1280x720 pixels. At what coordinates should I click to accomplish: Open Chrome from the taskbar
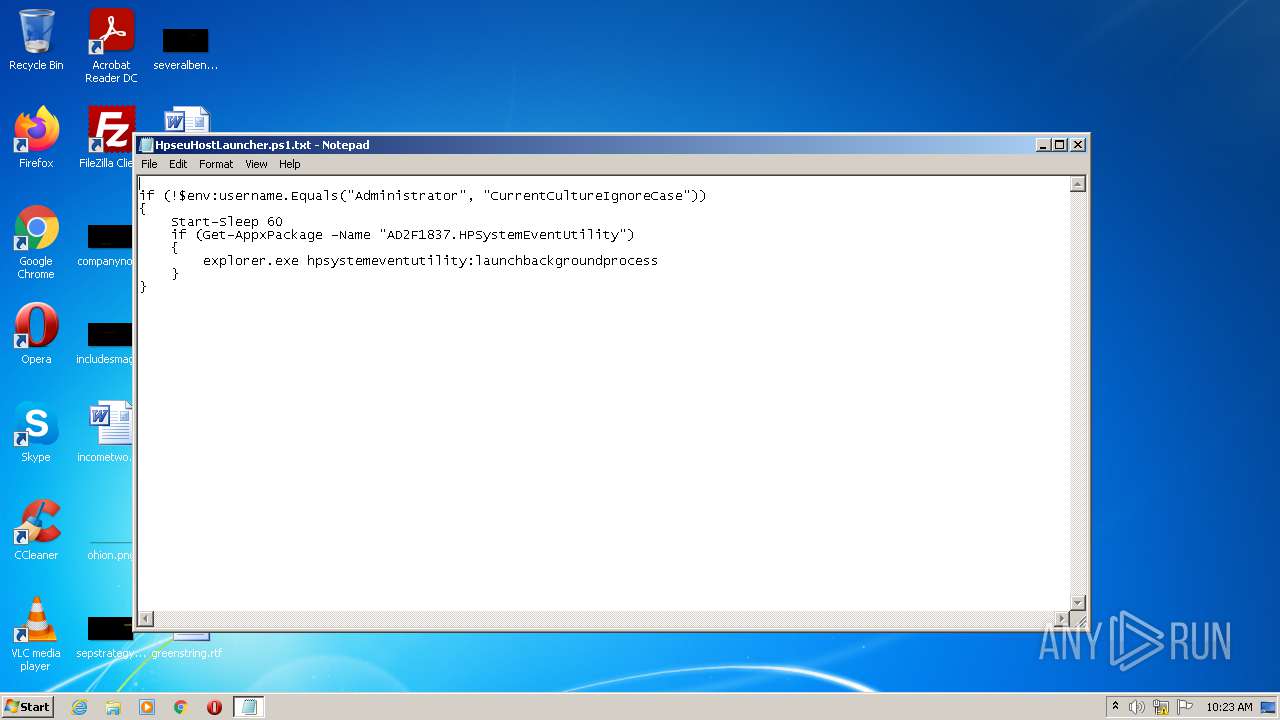[181, 707]
